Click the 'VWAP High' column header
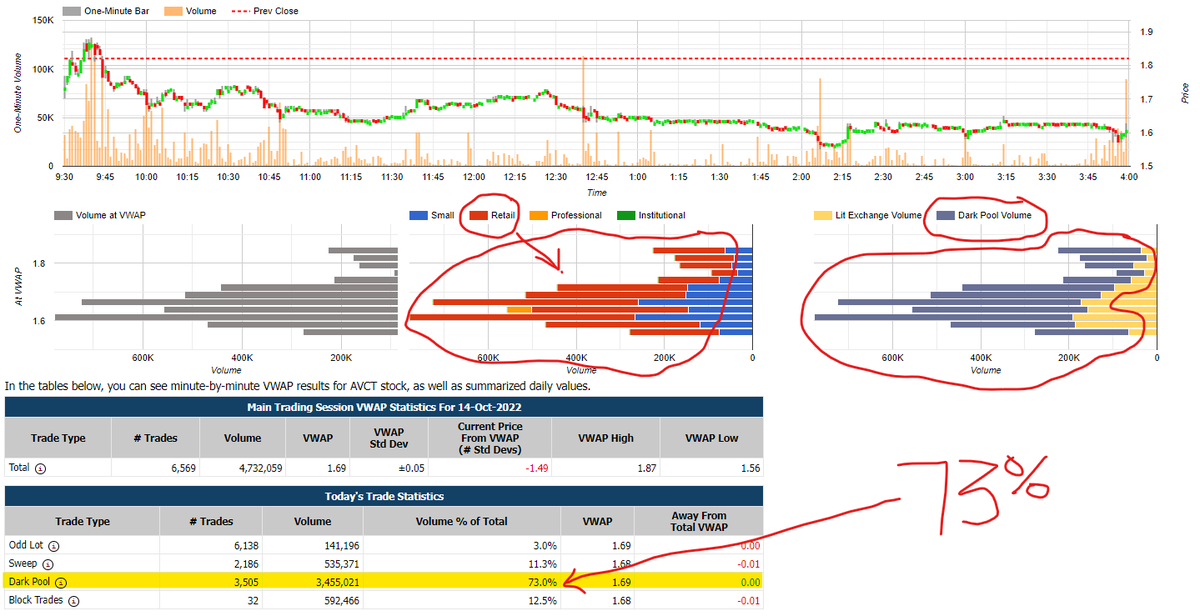The width and height of the screenshot is (1200, 616). pos(606,438)
